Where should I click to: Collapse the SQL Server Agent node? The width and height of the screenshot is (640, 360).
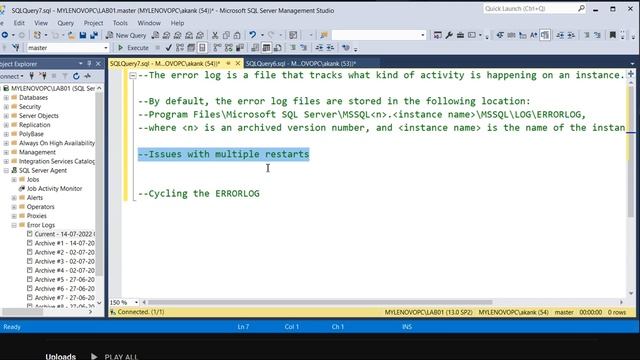[6, 170]
